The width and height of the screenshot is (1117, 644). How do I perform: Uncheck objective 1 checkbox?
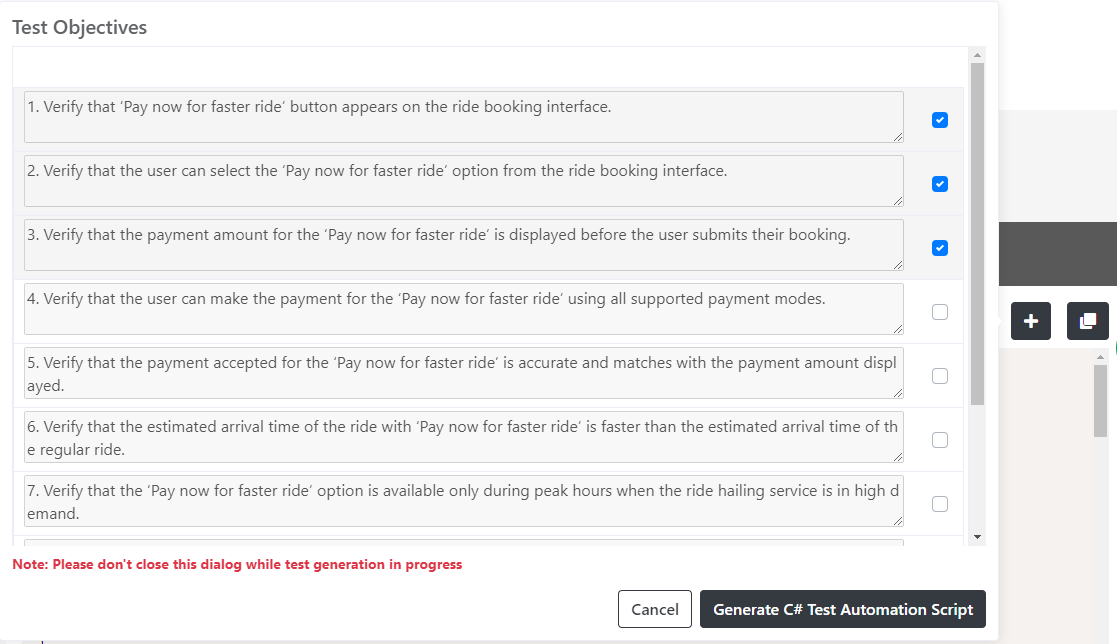[x=940, y=120]
